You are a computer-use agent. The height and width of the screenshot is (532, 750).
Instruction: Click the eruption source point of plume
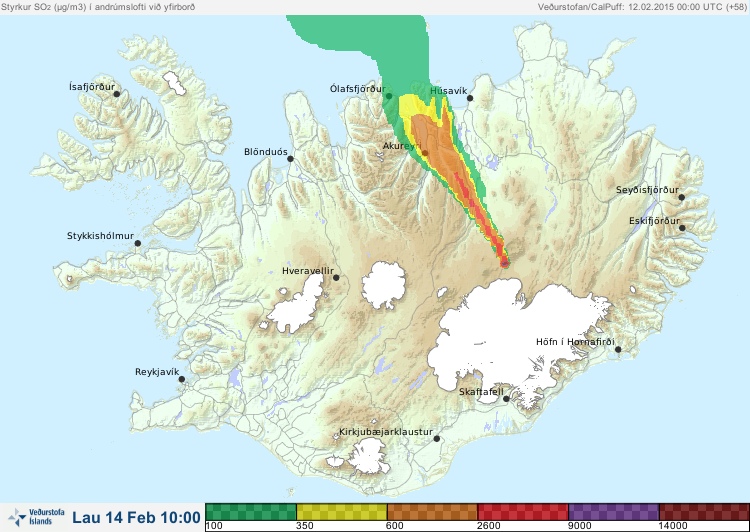click(x=504, y=263)
